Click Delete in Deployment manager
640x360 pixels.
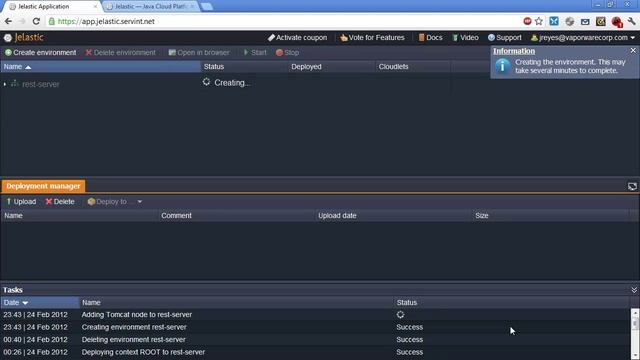point(60,202)
